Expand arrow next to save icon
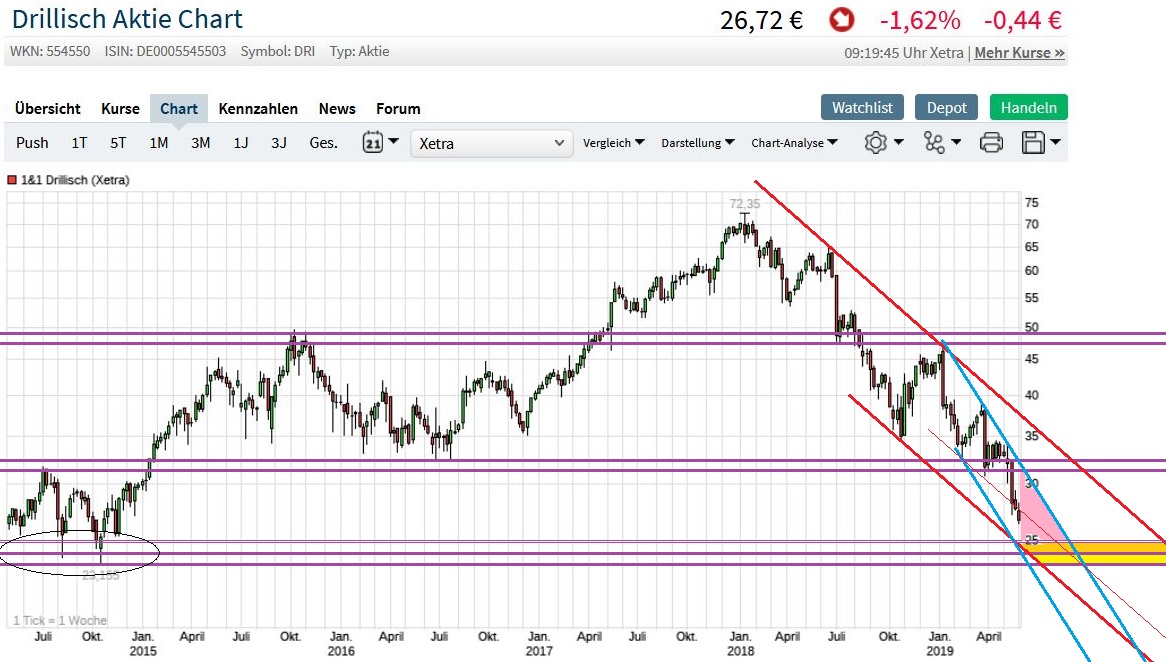 (1055, 141)
